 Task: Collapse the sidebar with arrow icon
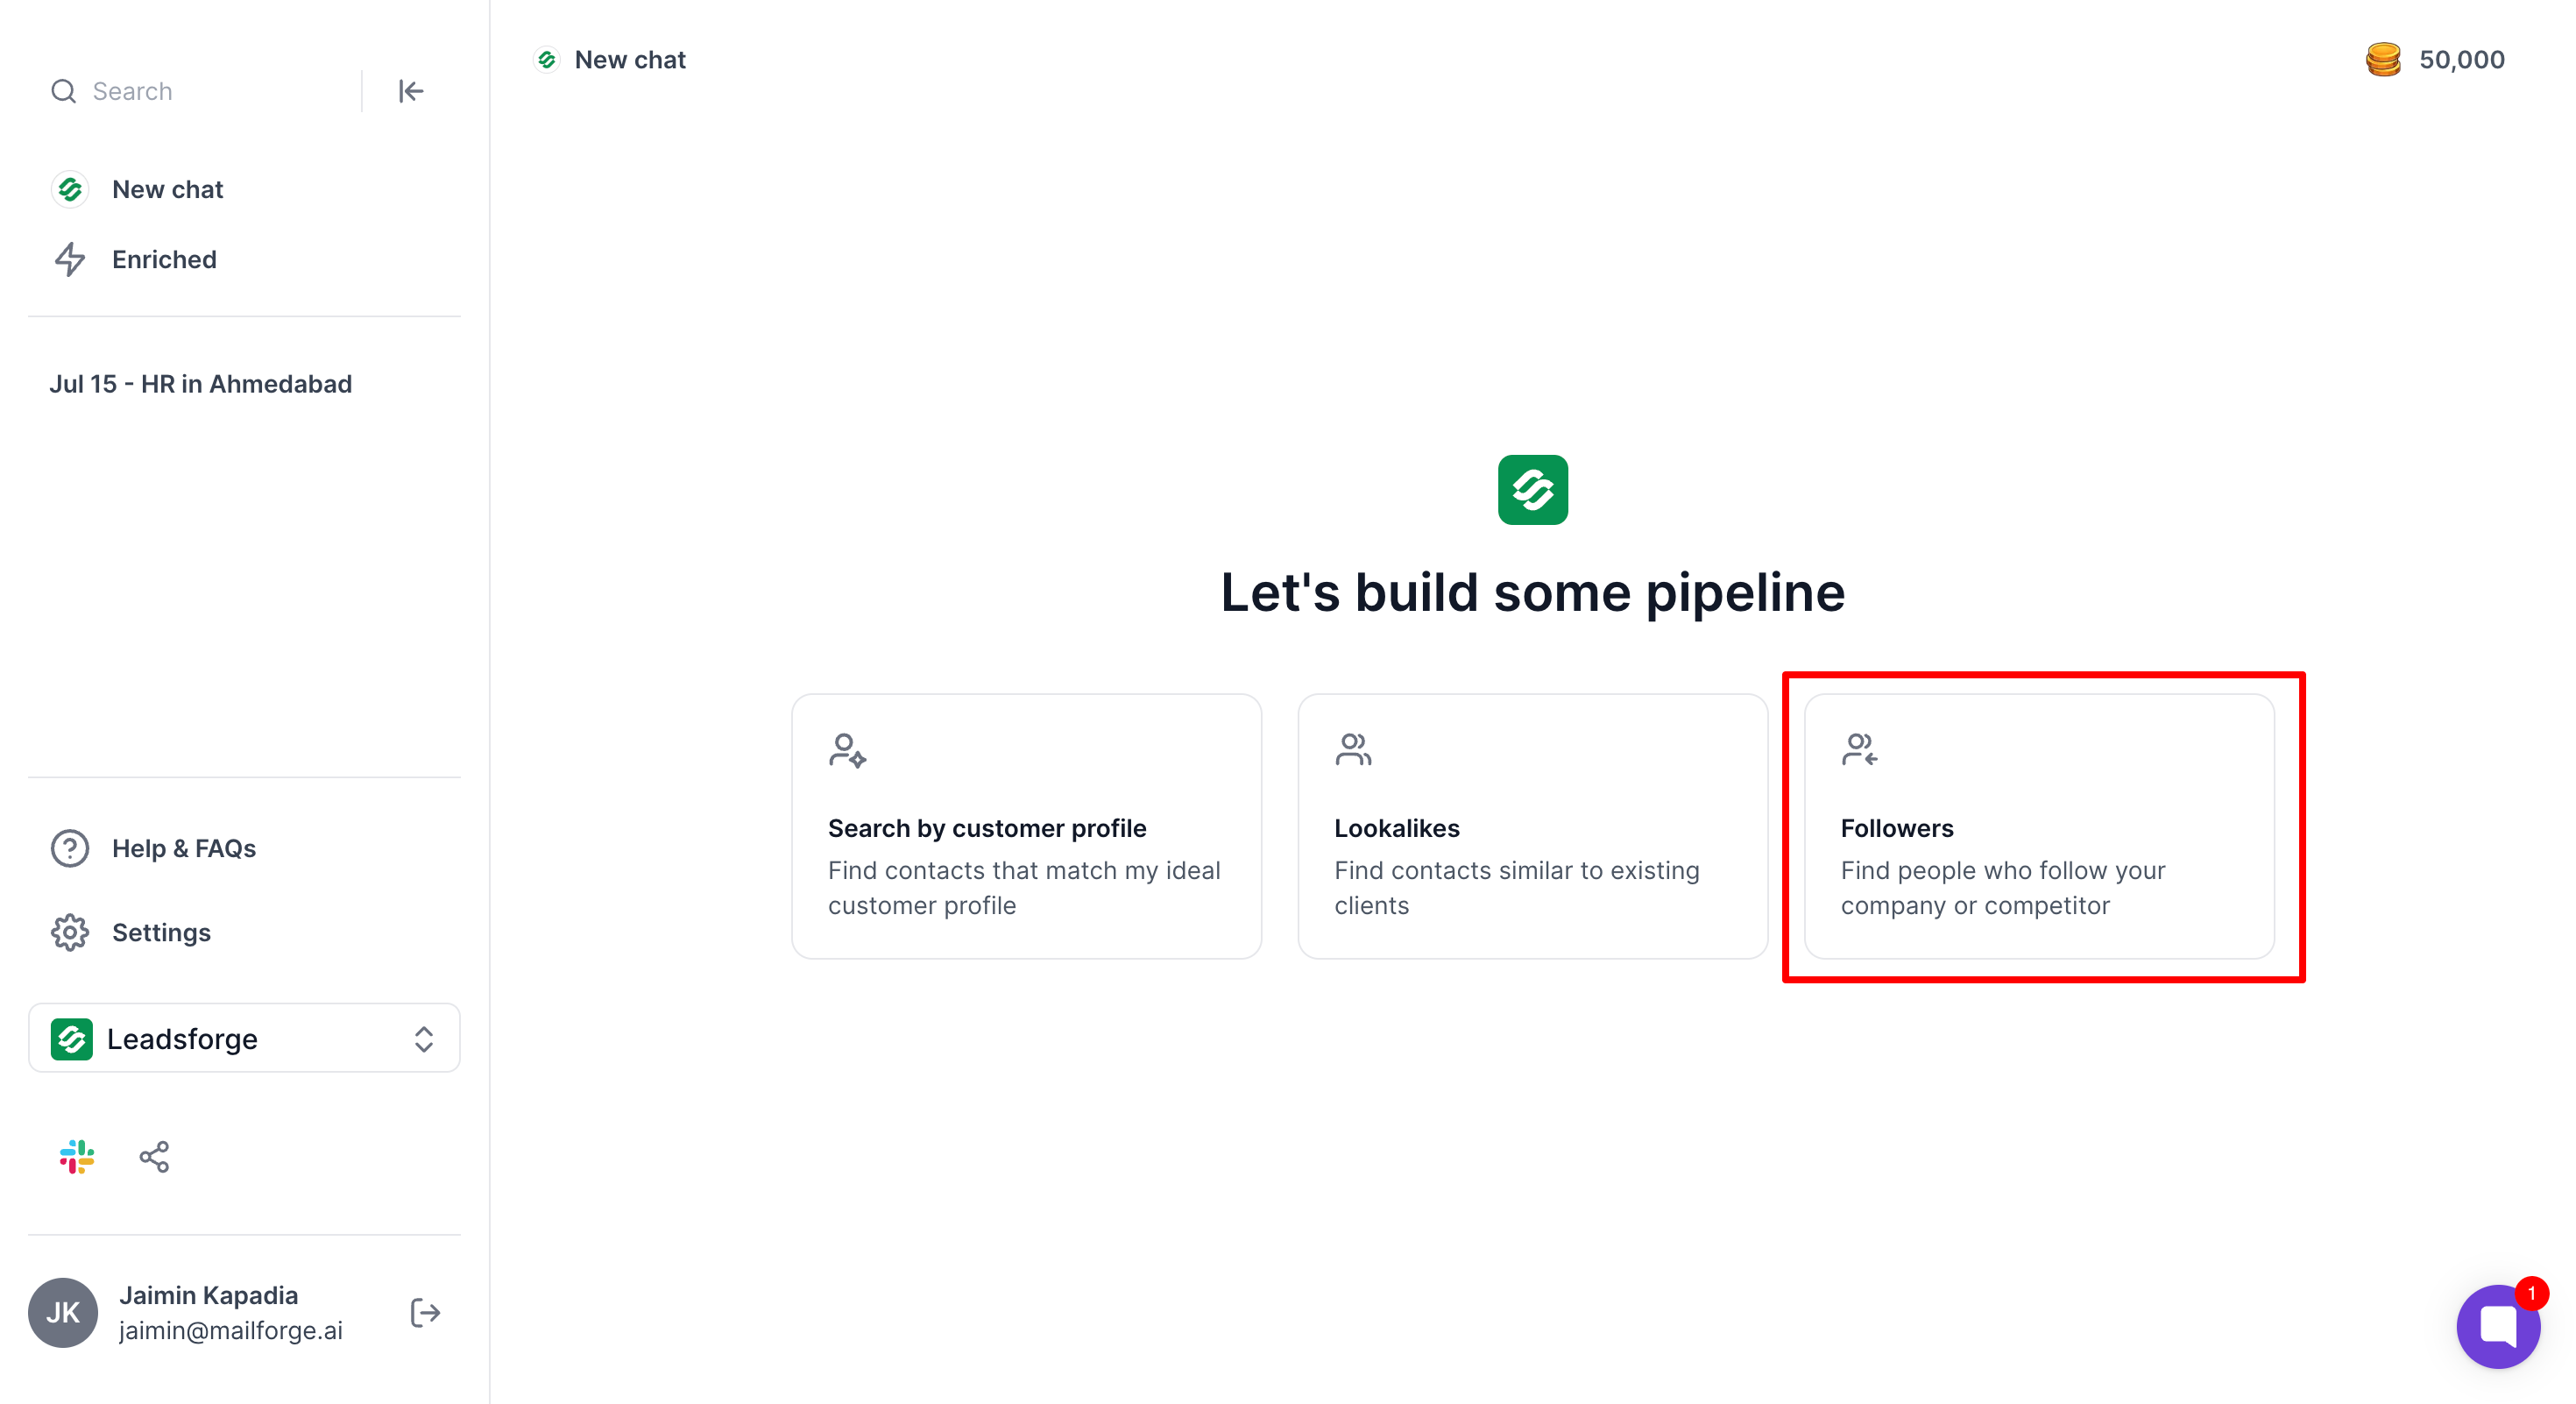pyautogui.click(x=410, y=91)
